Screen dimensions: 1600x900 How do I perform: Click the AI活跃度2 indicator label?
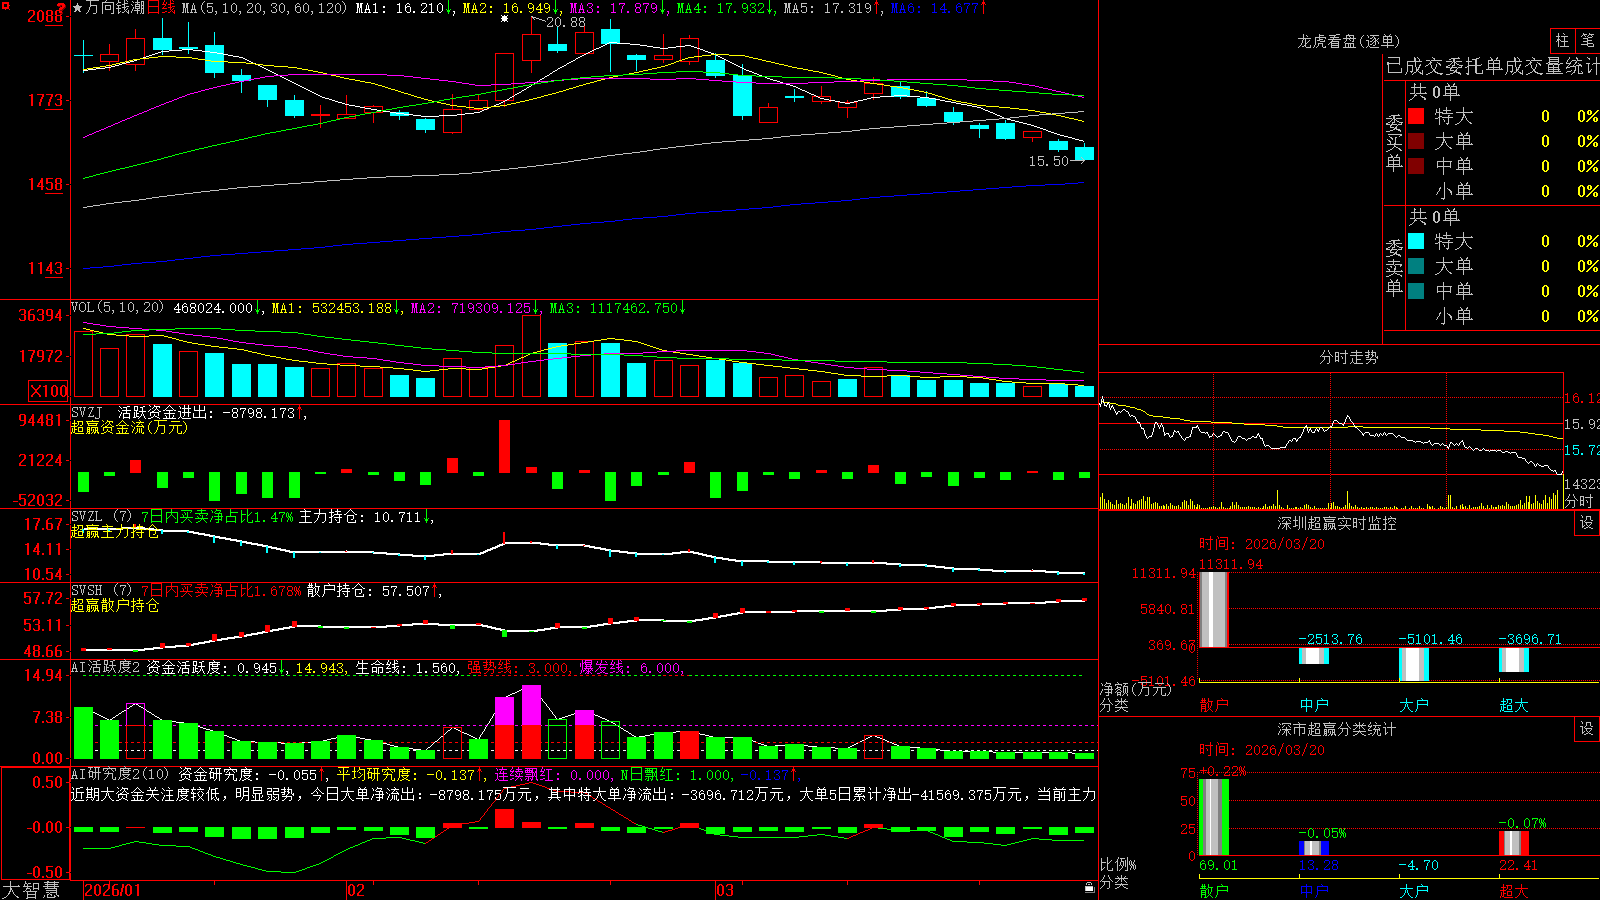[106, 667]
